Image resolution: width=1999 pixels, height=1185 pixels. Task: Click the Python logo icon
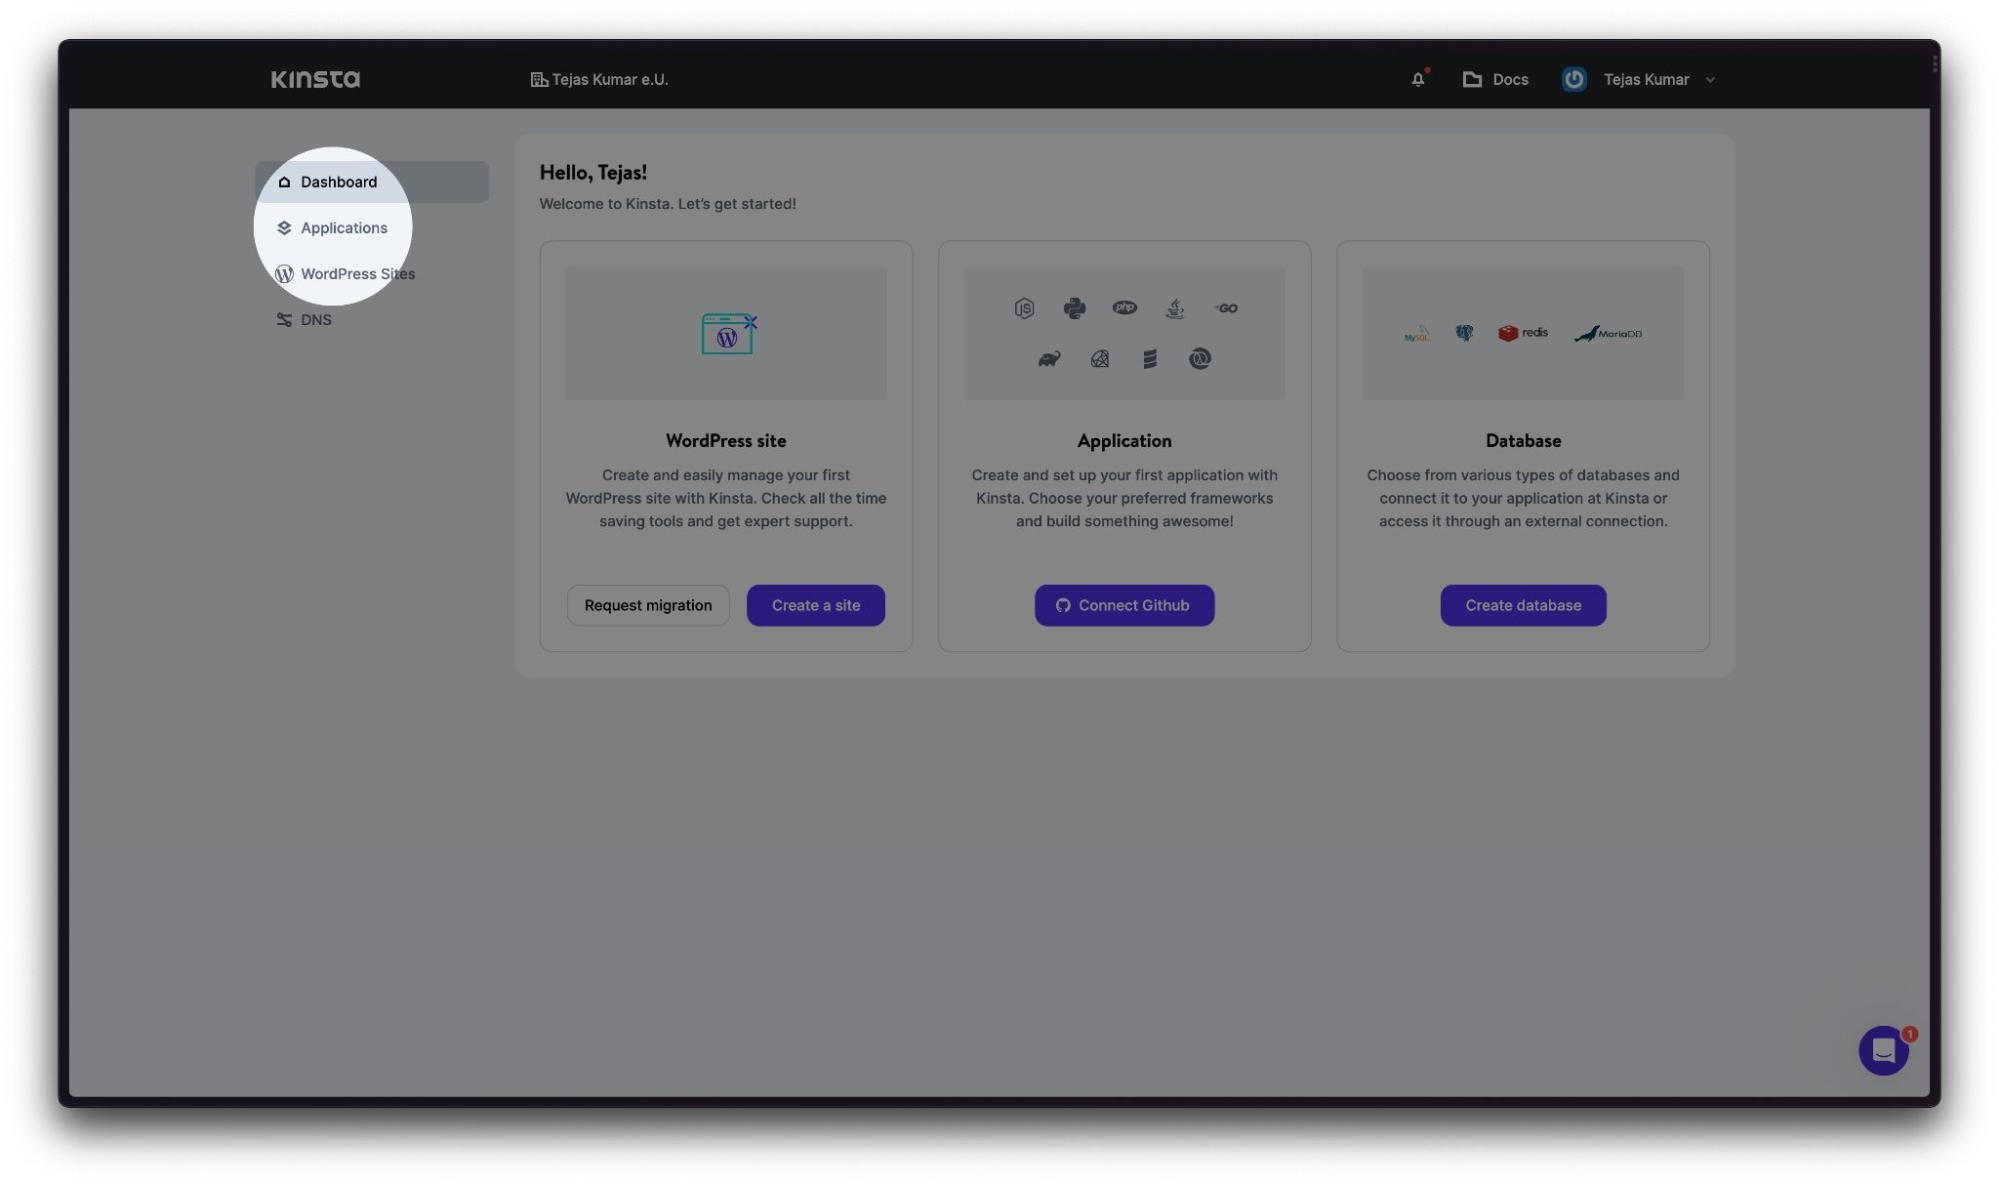pos(1074,308)
